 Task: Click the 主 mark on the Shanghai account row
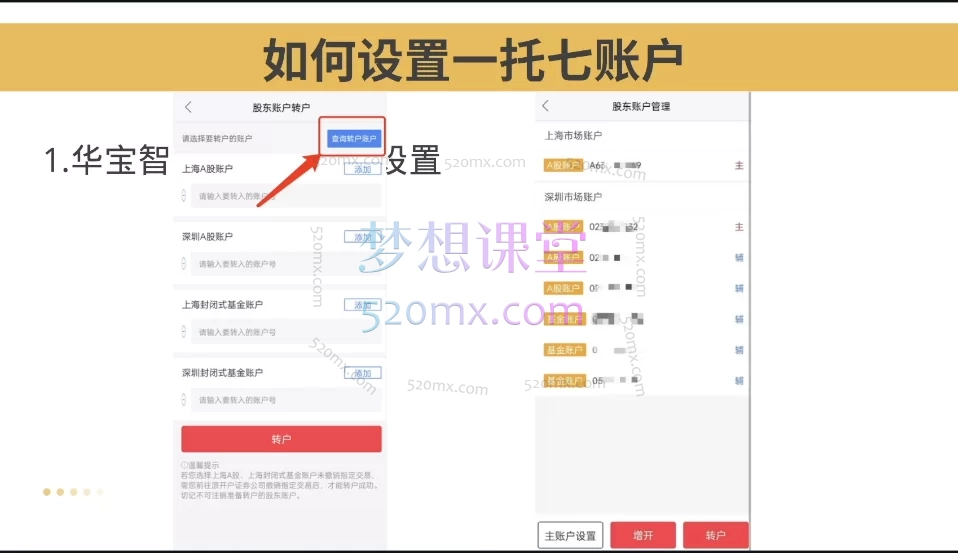click(x=739, y=166)
